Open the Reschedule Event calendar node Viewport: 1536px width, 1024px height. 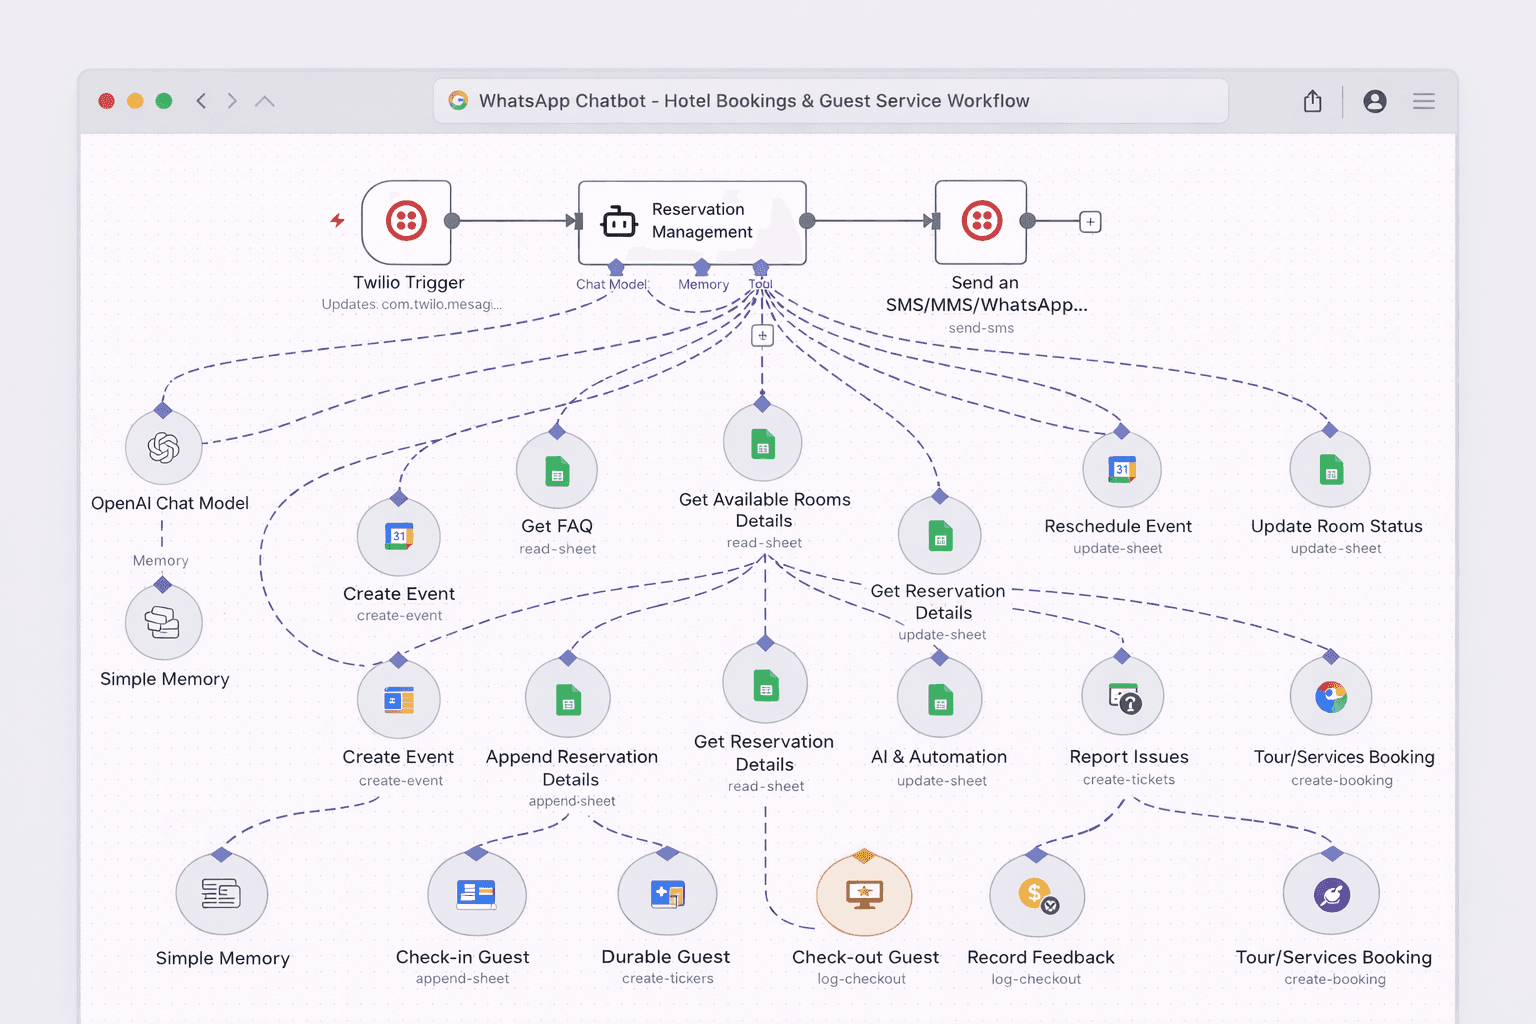coord(1121,470)
